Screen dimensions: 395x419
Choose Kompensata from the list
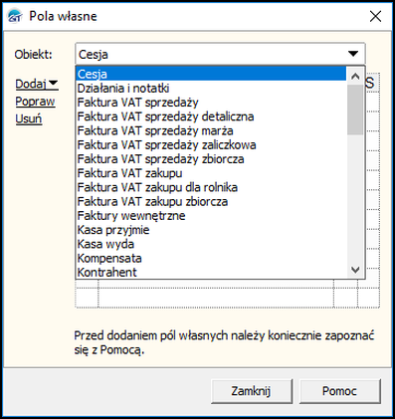211,258
